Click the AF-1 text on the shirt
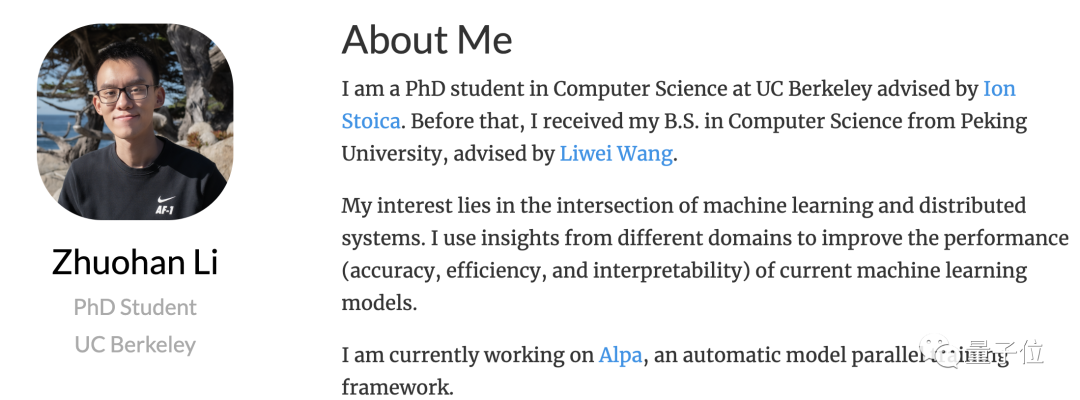Viewport: 1080px width, 400px height. click(165, 211)
